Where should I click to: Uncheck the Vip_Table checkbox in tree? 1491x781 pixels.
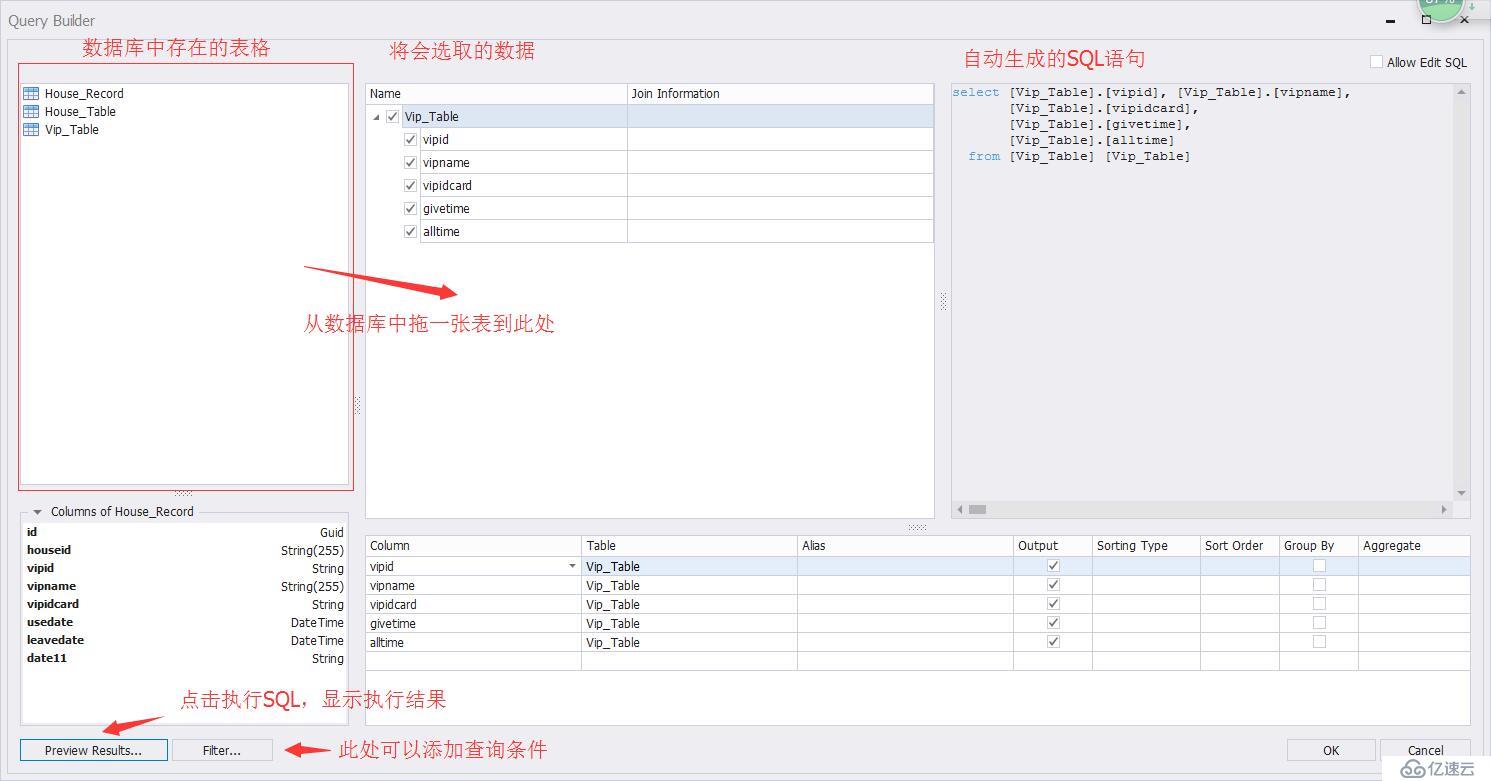pos(392,116)
